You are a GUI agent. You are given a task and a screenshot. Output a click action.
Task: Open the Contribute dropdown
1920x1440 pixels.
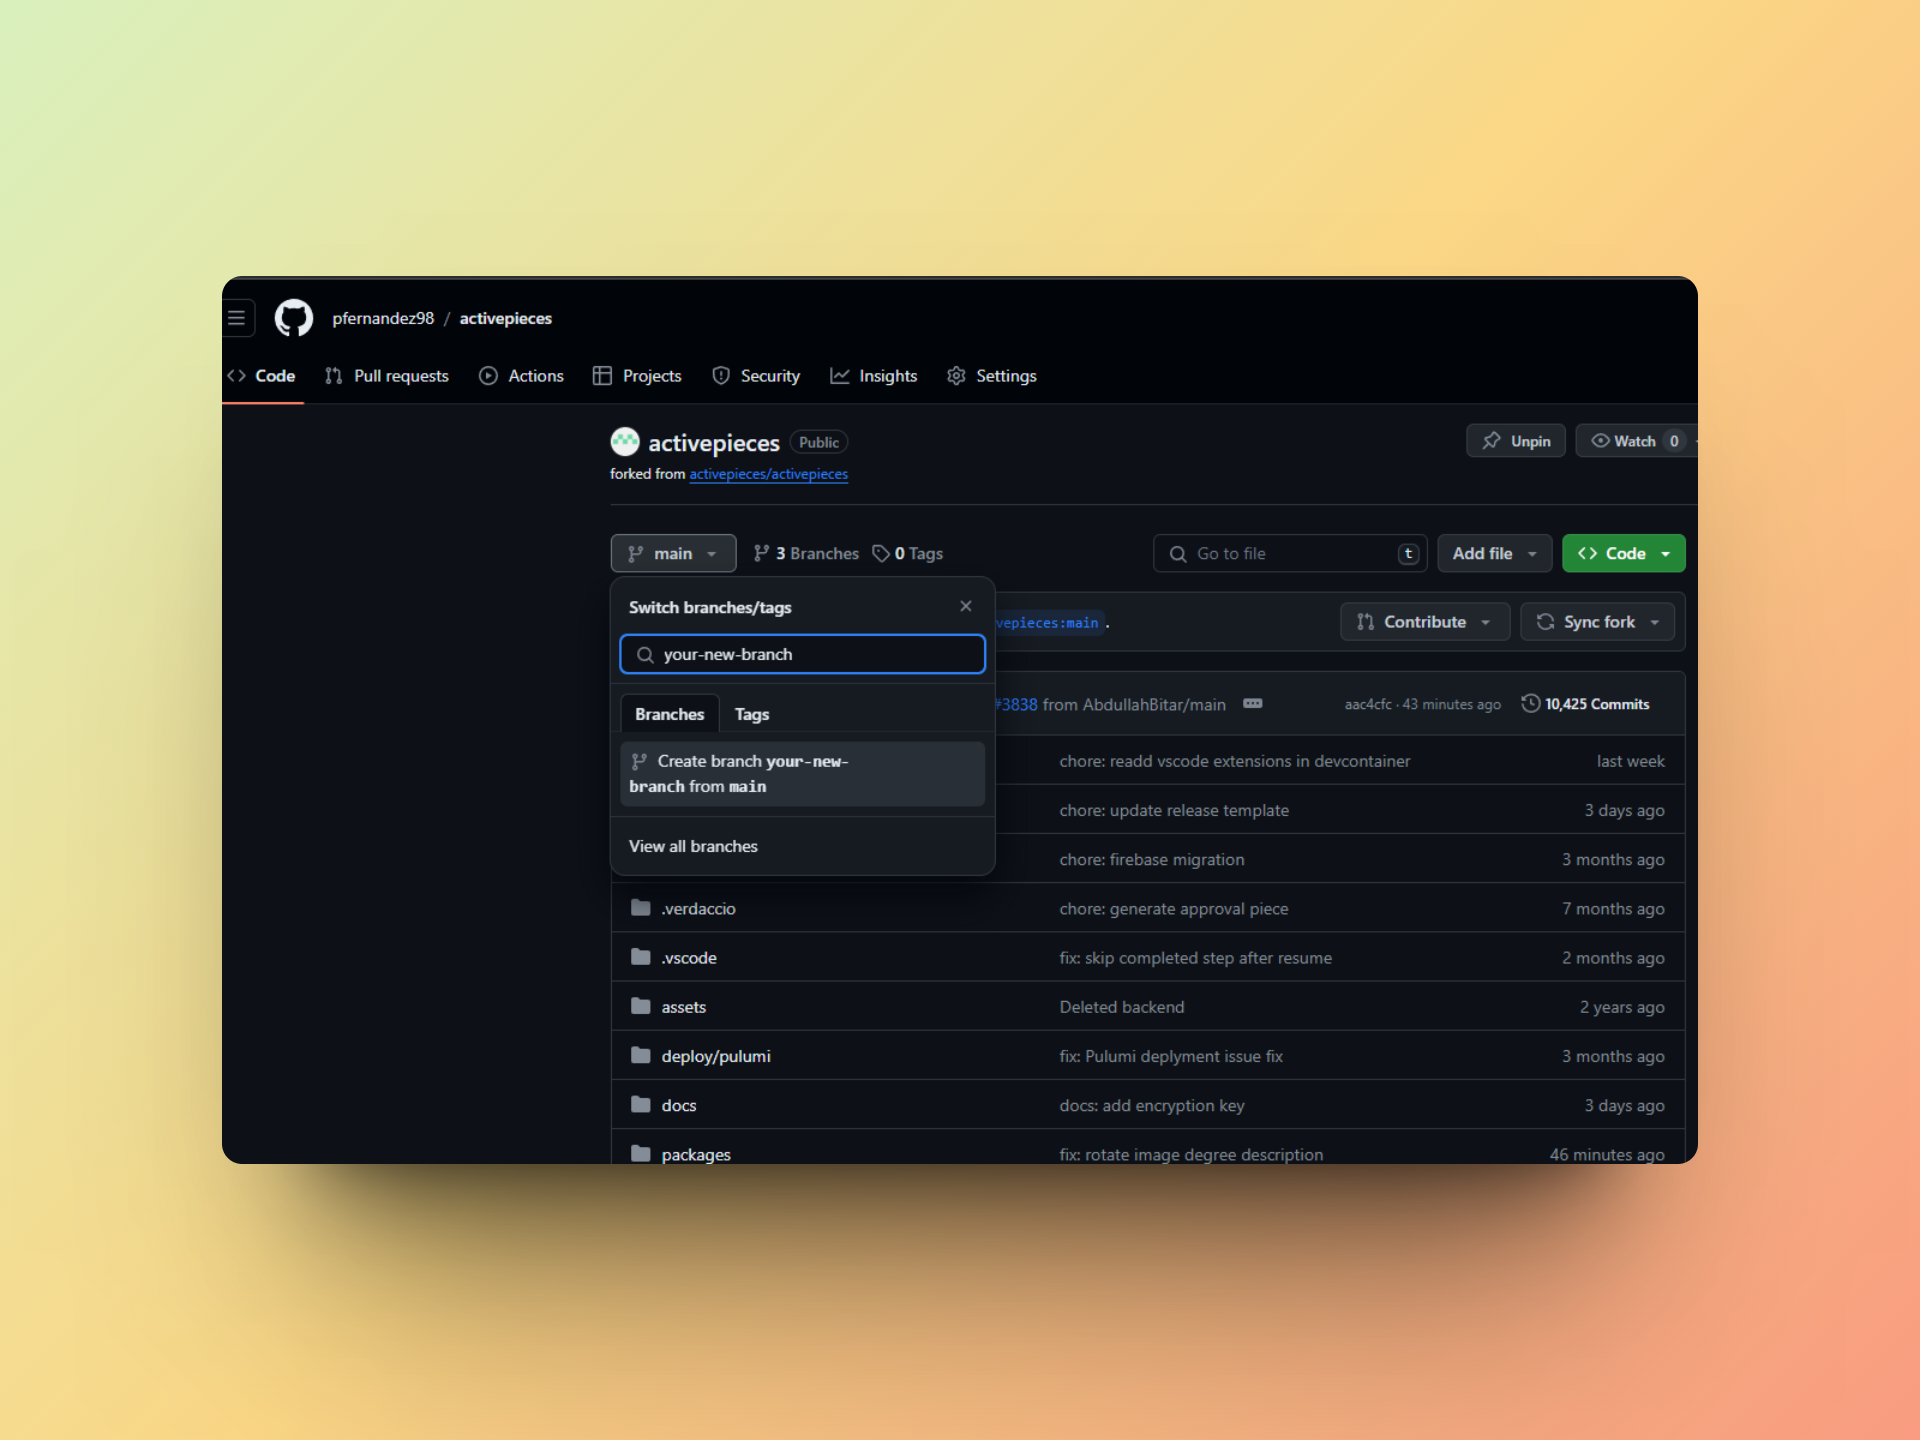[1425, 622]
